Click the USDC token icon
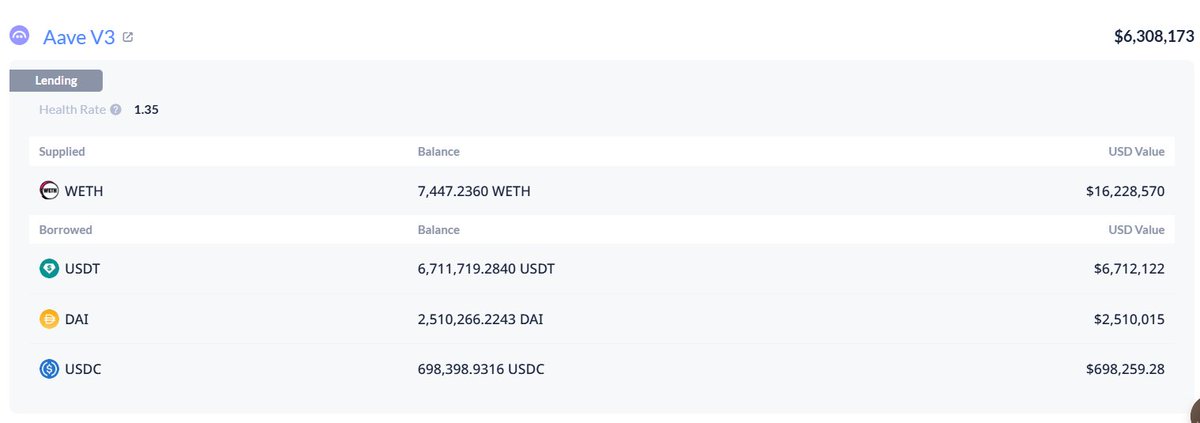This screenshot has height=423, width=1200. 49,369
